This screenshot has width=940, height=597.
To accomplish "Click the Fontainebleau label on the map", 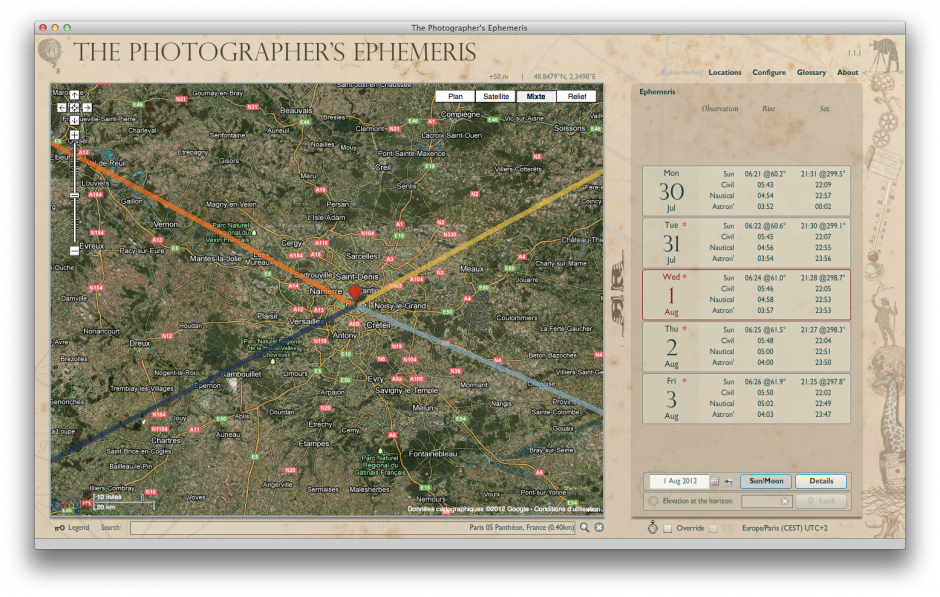I will pos(433,454).
